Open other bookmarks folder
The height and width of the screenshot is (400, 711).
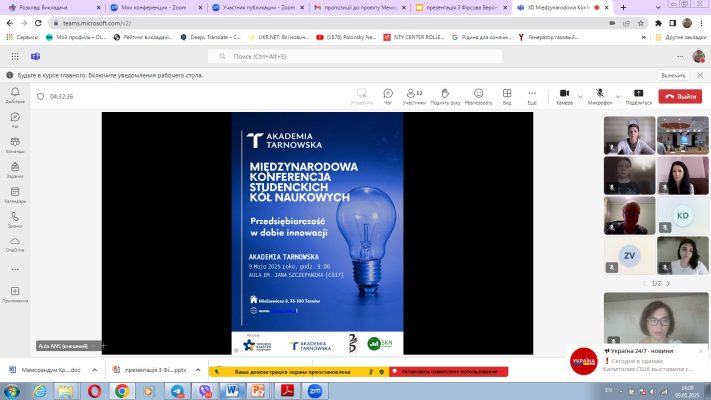coord(681,37)
